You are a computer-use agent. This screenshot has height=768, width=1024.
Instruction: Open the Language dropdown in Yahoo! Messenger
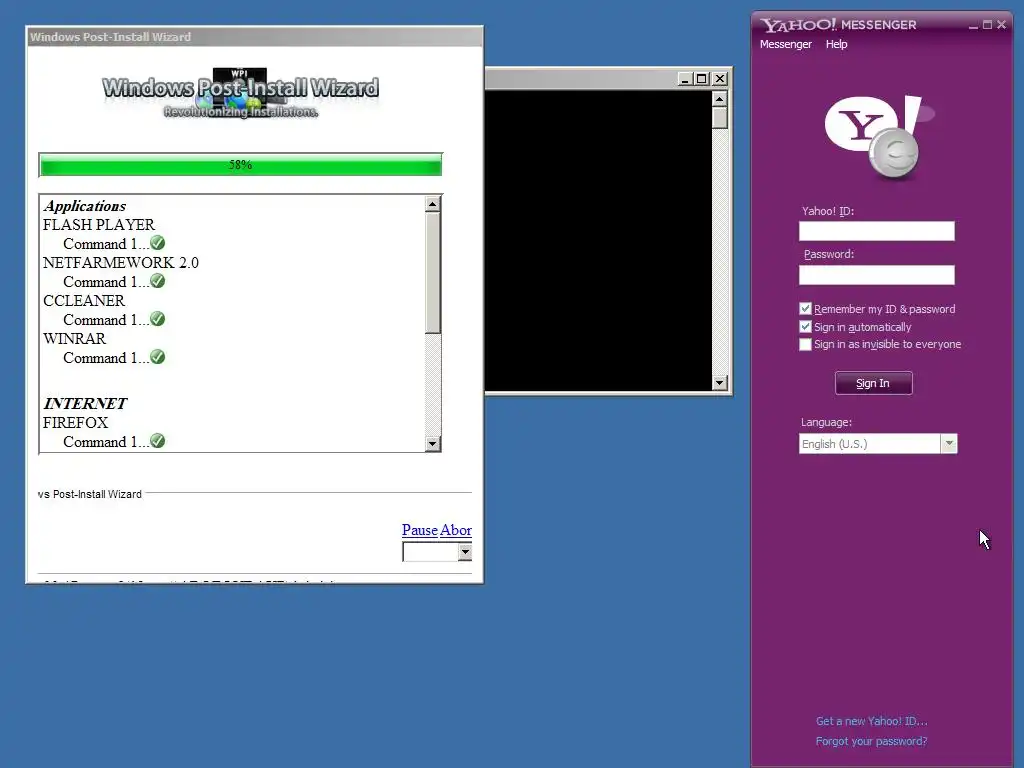(x=949, y=444)
